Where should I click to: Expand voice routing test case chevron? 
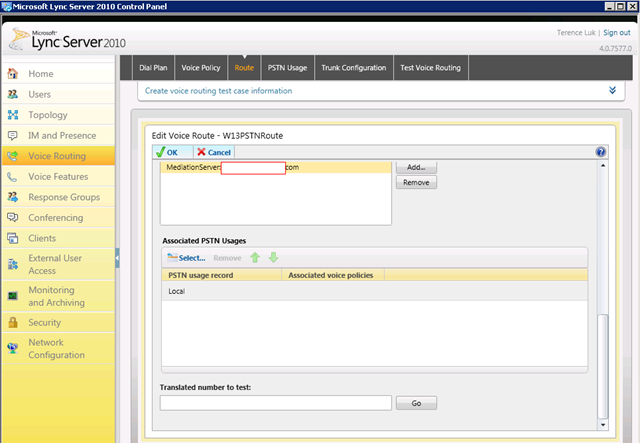click(612, 90)
